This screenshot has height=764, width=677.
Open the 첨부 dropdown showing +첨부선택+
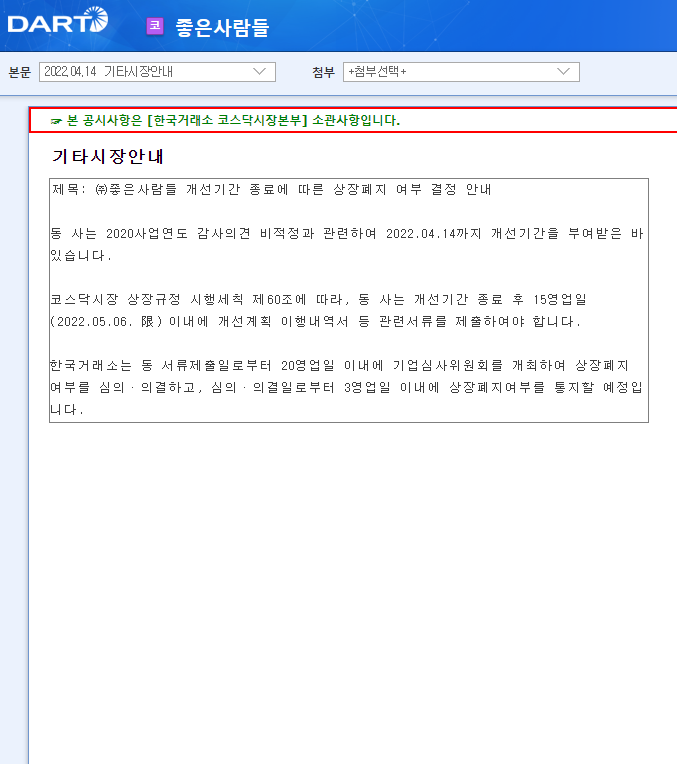[461, 72]
